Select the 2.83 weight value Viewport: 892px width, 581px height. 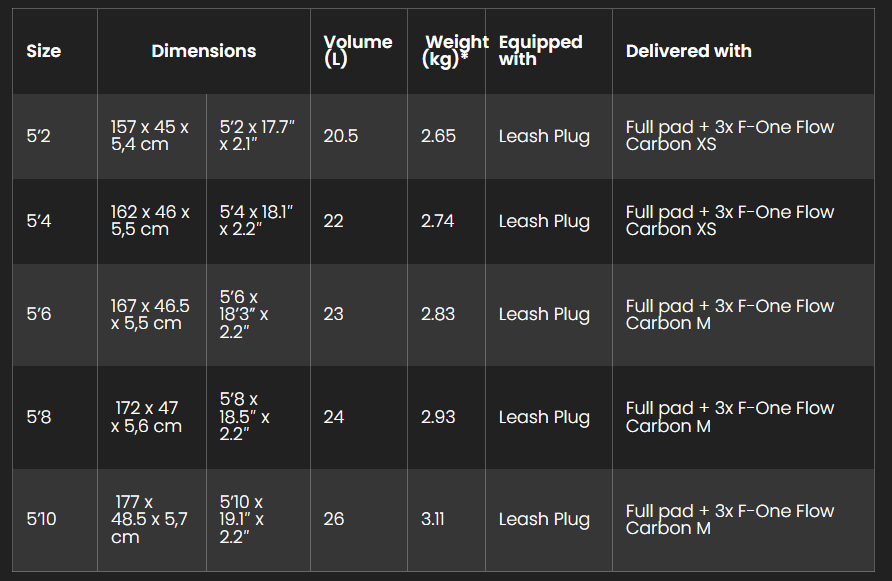pyautogui.click(x=438, y=314)
